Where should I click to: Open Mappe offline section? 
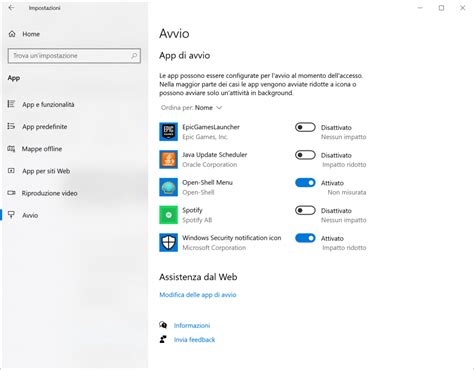point(42,149)
